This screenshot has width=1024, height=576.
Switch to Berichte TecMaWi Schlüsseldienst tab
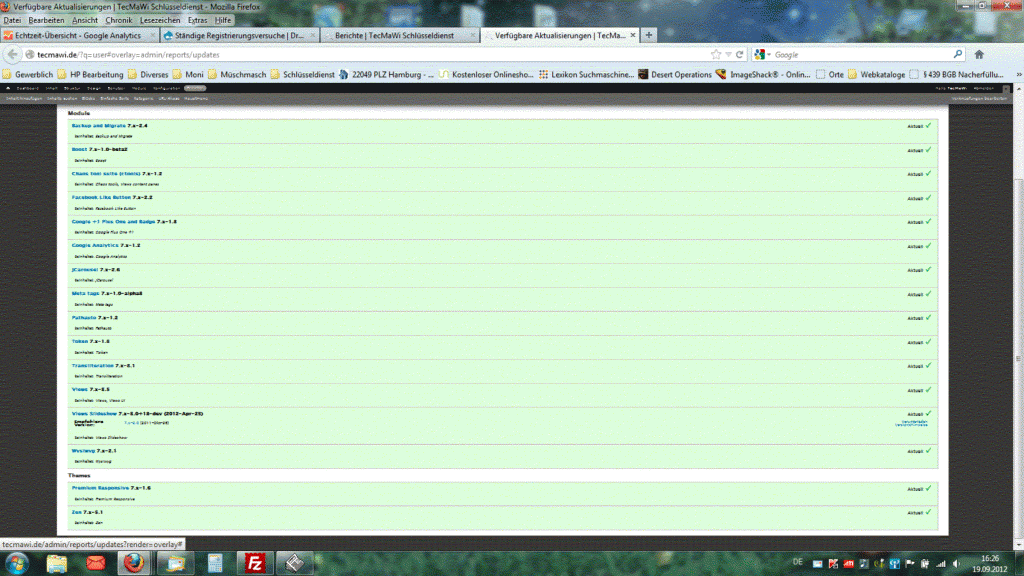tap(394, 35)
